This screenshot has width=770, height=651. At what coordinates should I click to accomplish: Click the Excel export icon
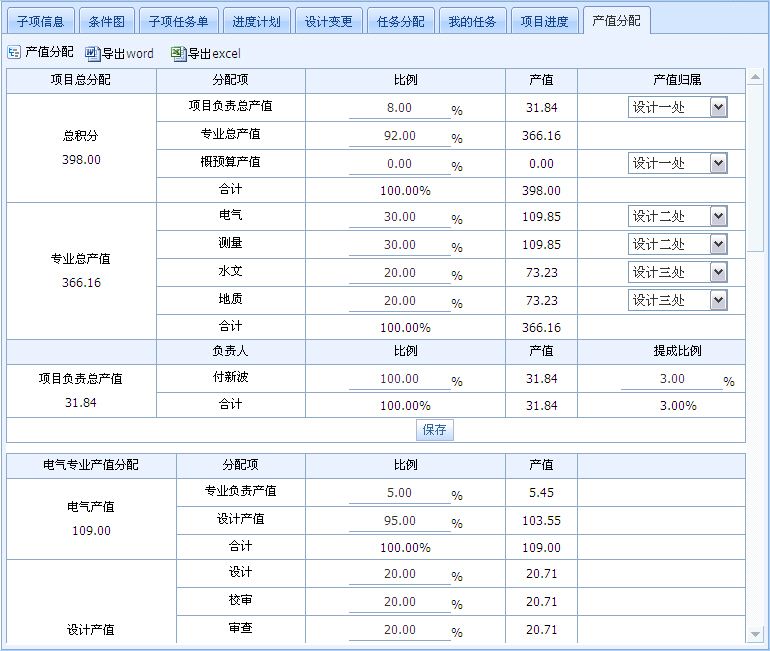point(178,53)
